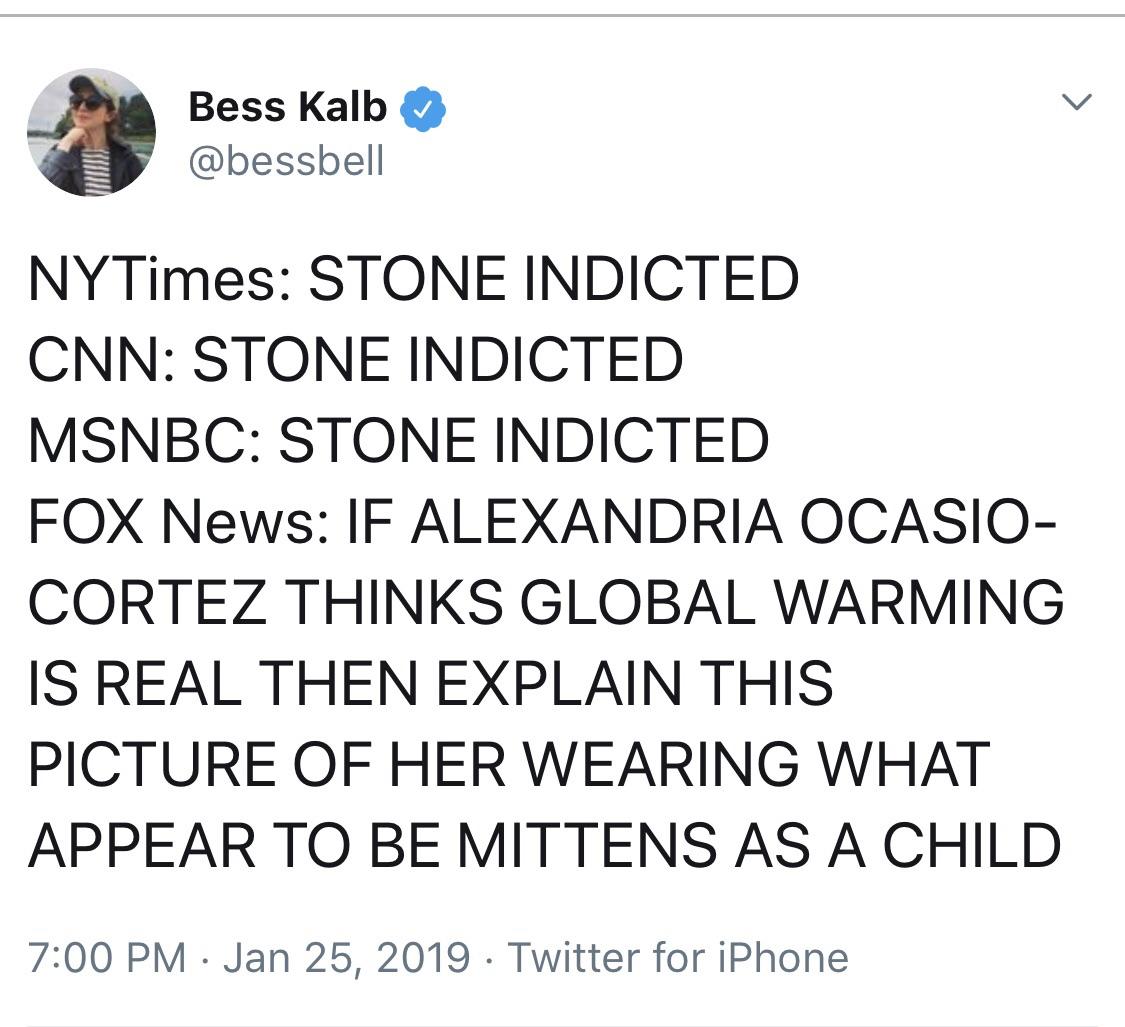Select the "Jan 25, 2019" date
1125x1027 pixels.
[x=346, y=957]
